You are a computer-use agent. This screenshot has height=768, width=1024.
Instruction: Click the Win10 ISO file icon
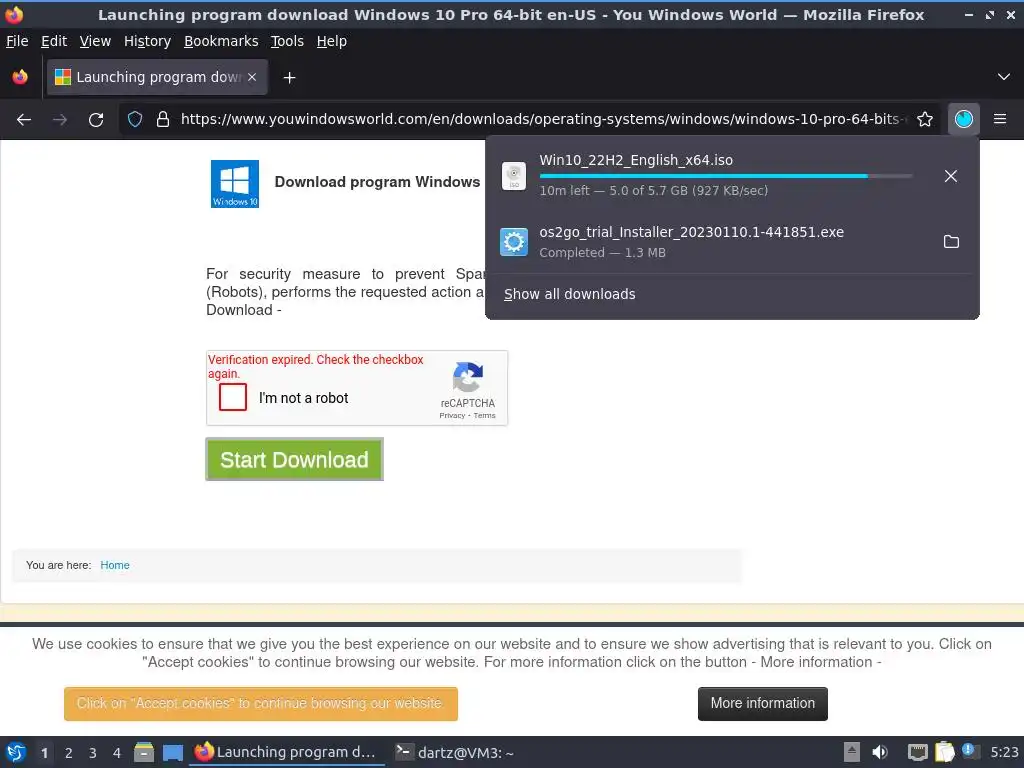click(x=514, y=176)
